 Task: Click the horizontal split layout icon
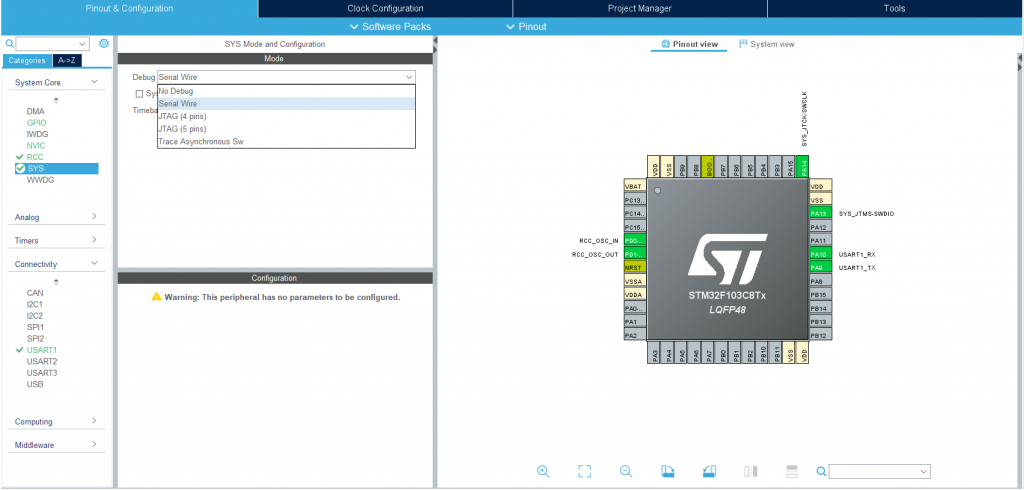click(x=792, y=471)
